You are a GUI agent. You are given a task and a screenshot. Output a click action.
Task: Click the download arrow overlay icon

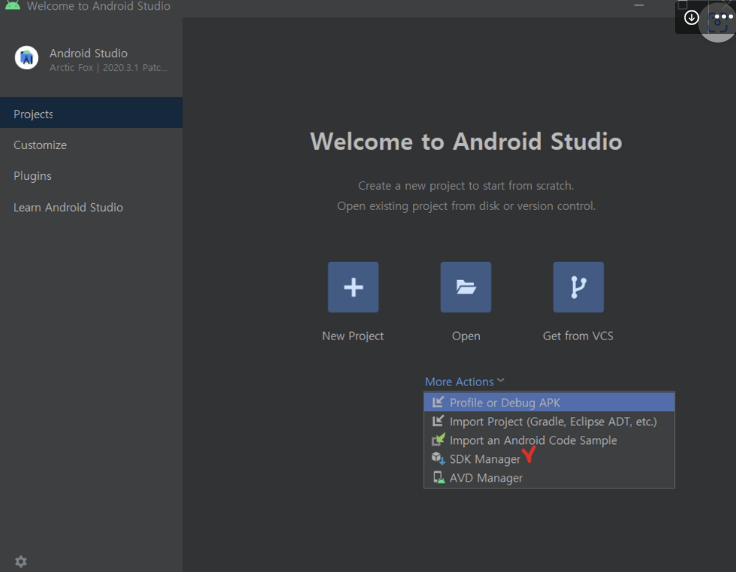click(x=691, y=18)
